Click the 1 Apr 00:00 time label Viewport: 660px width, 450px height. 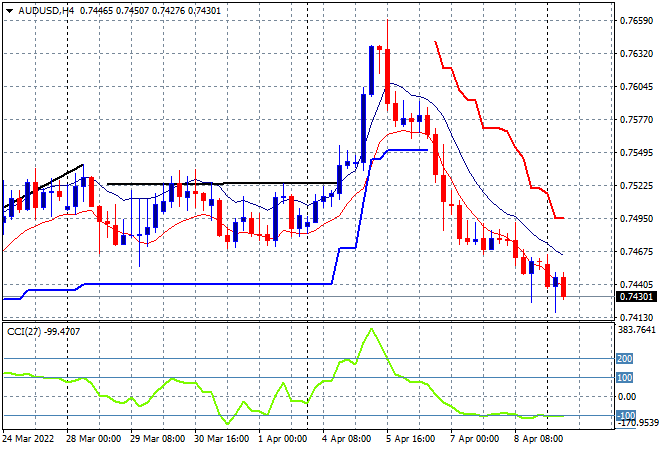pos(282,439)
